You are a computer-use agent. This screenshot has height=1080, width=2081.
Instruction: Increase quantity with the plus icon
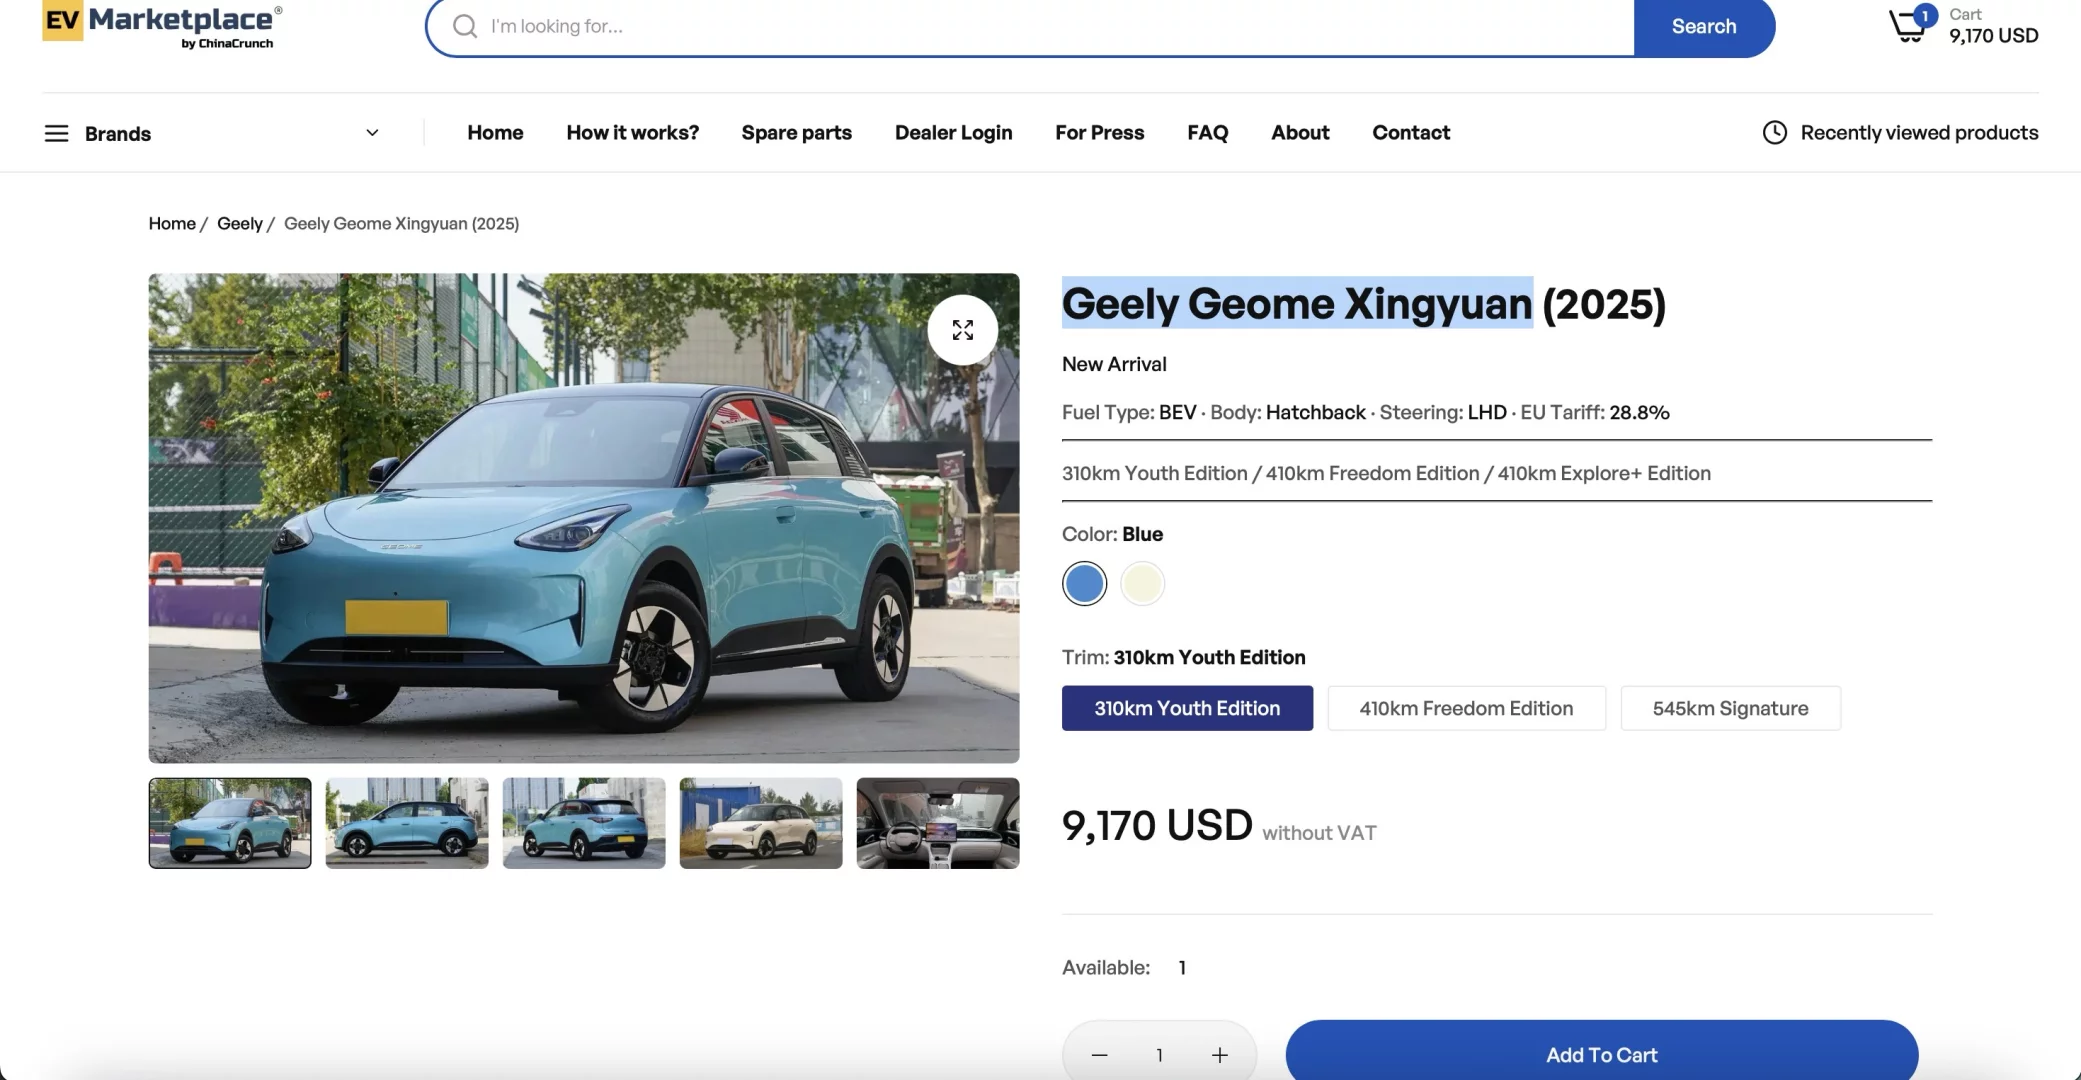click(1219, 1055)
